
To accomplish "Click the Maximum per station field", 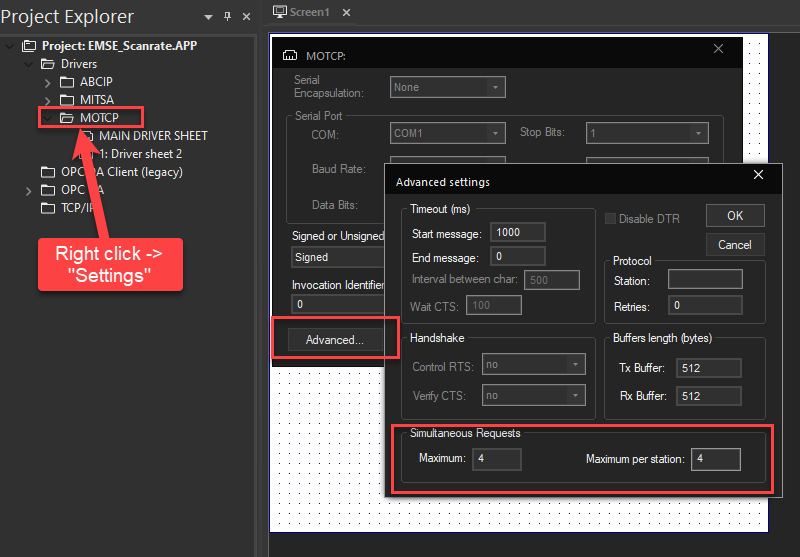I will point(716,459).
